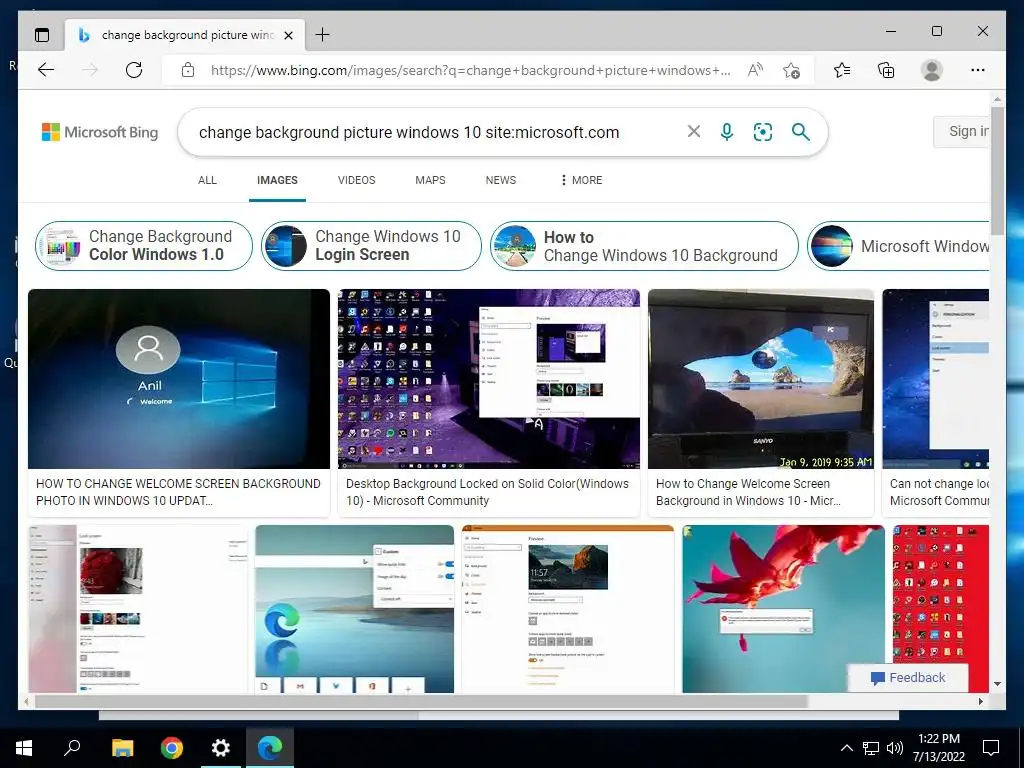
Task: Search using voice microphone icon
Action: click(727, 132)
